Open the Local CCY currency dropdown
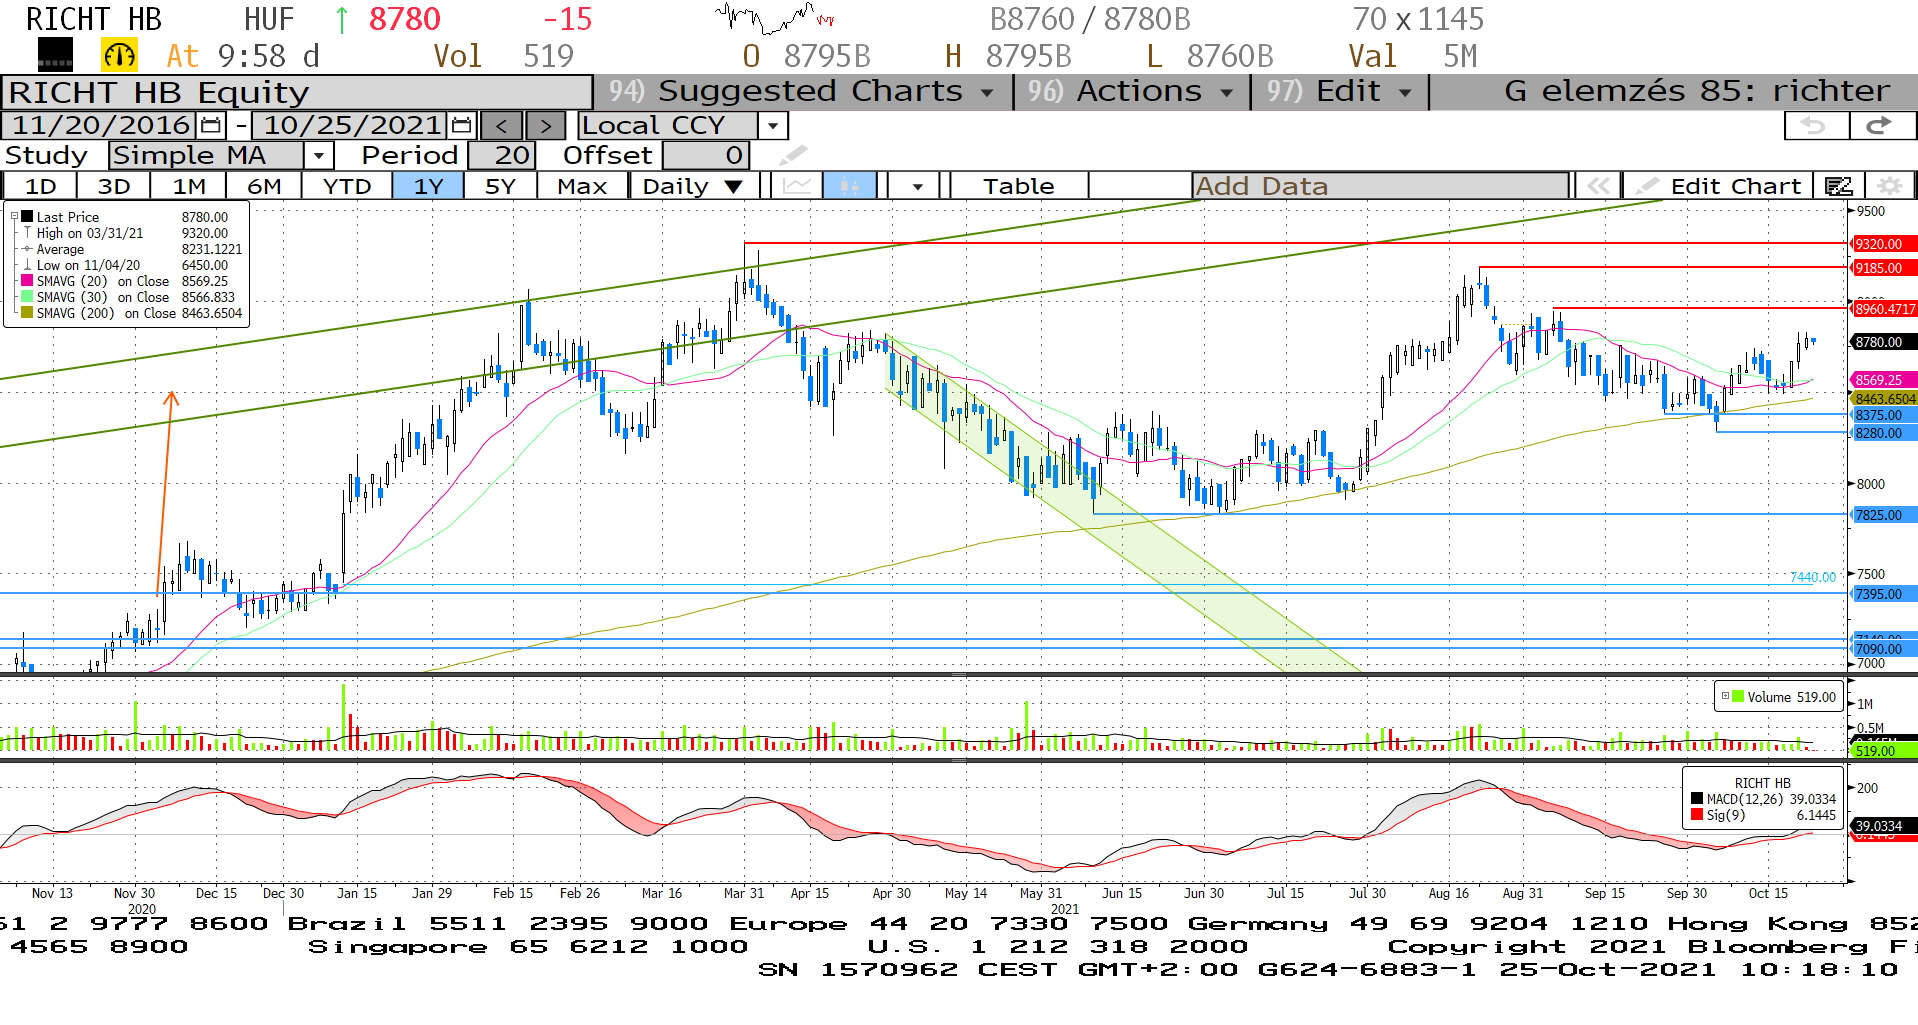1918x1025 pixels. (x=772, y=126)
